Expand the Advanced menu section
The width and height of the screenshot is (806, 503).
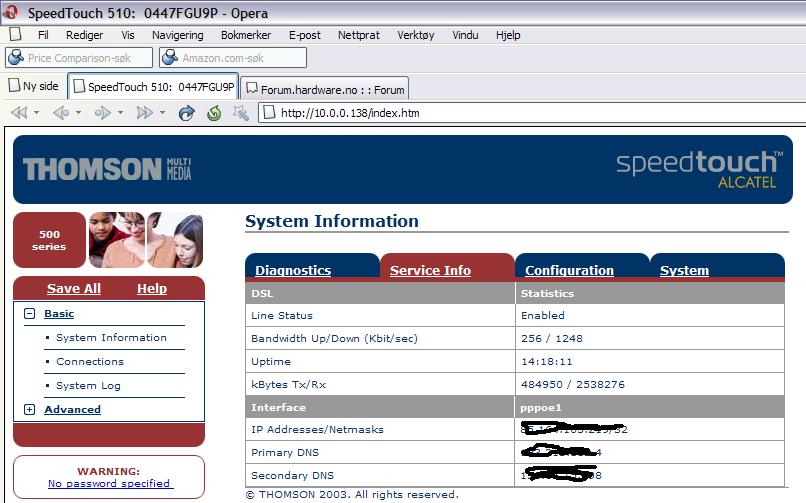pos(29,409)
